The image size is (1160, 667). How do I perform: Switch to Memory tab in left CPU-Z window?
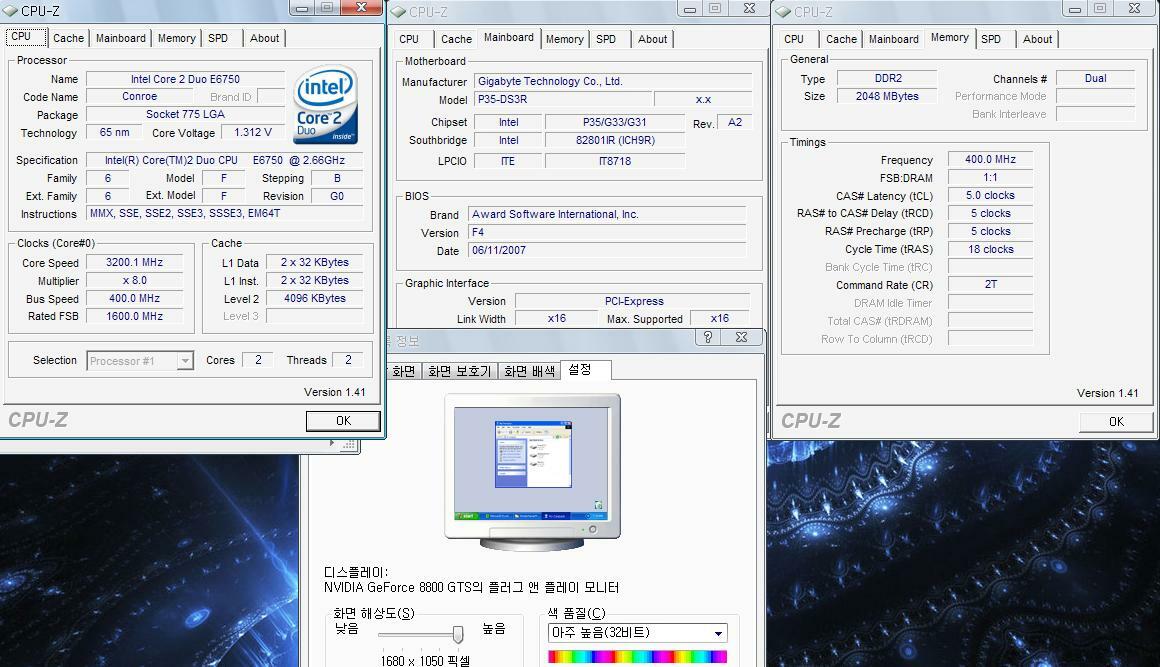177,38
